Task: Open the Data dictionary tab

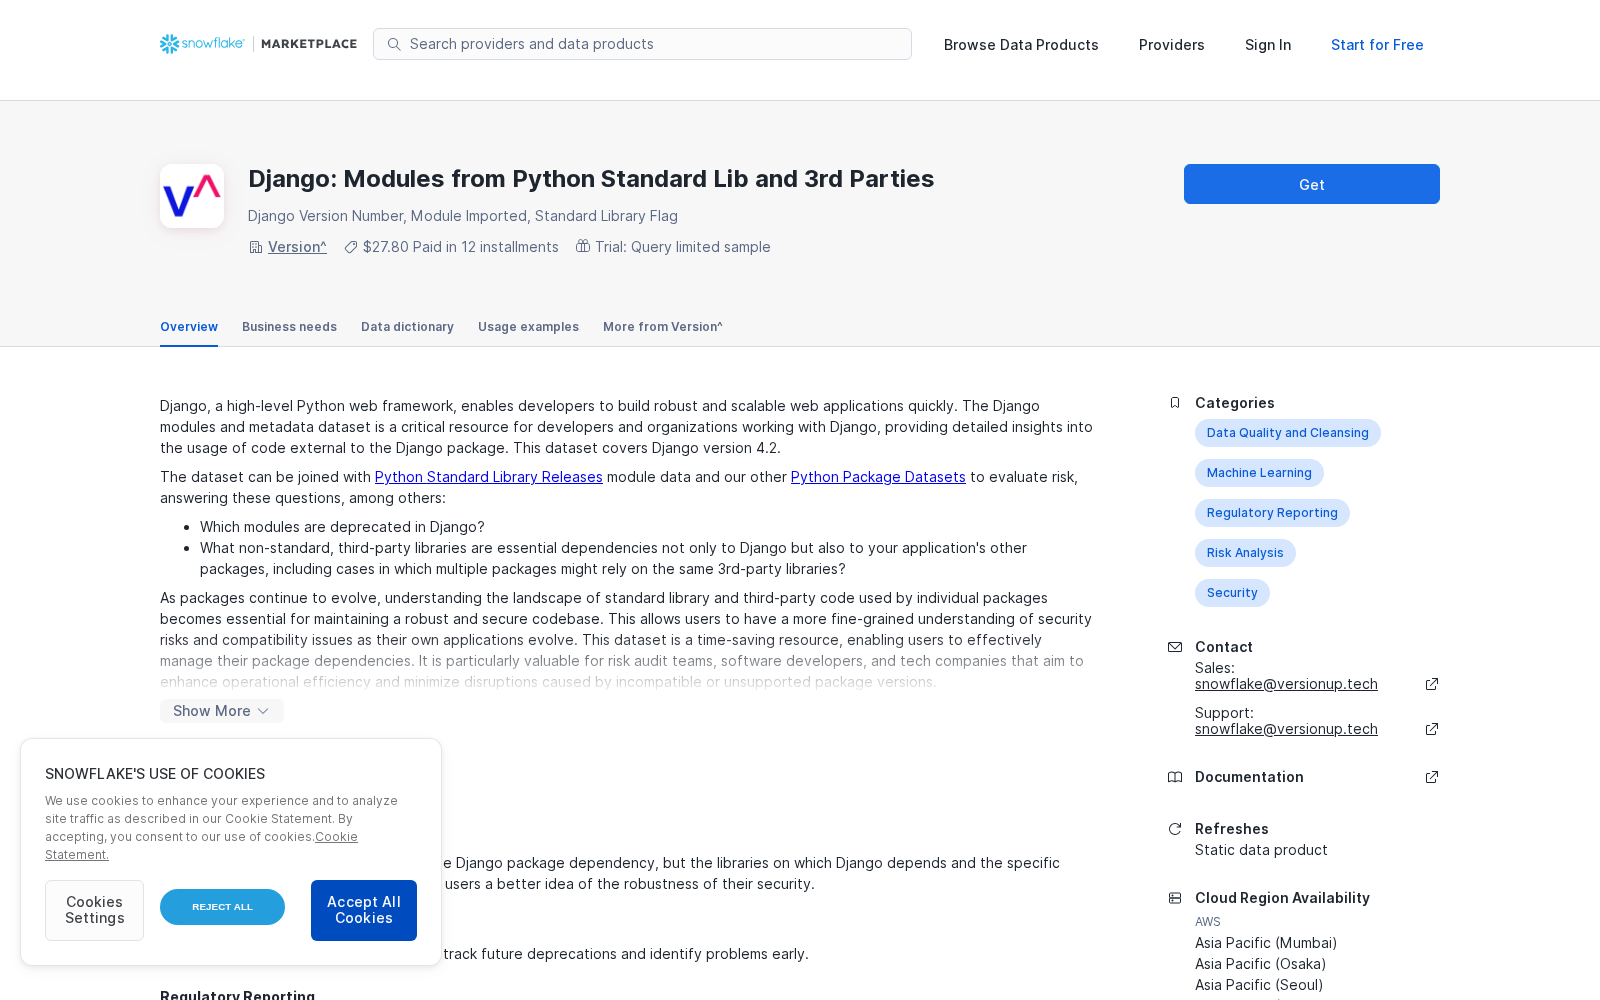Action: (x=407, y=327)
